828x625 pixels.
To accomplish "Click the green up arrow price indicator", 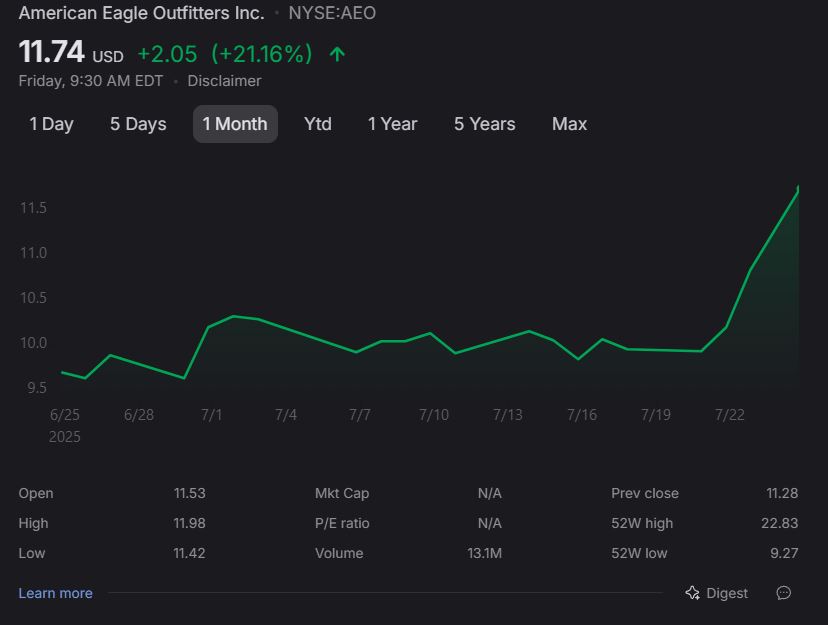I will click(x=337, y=54).
